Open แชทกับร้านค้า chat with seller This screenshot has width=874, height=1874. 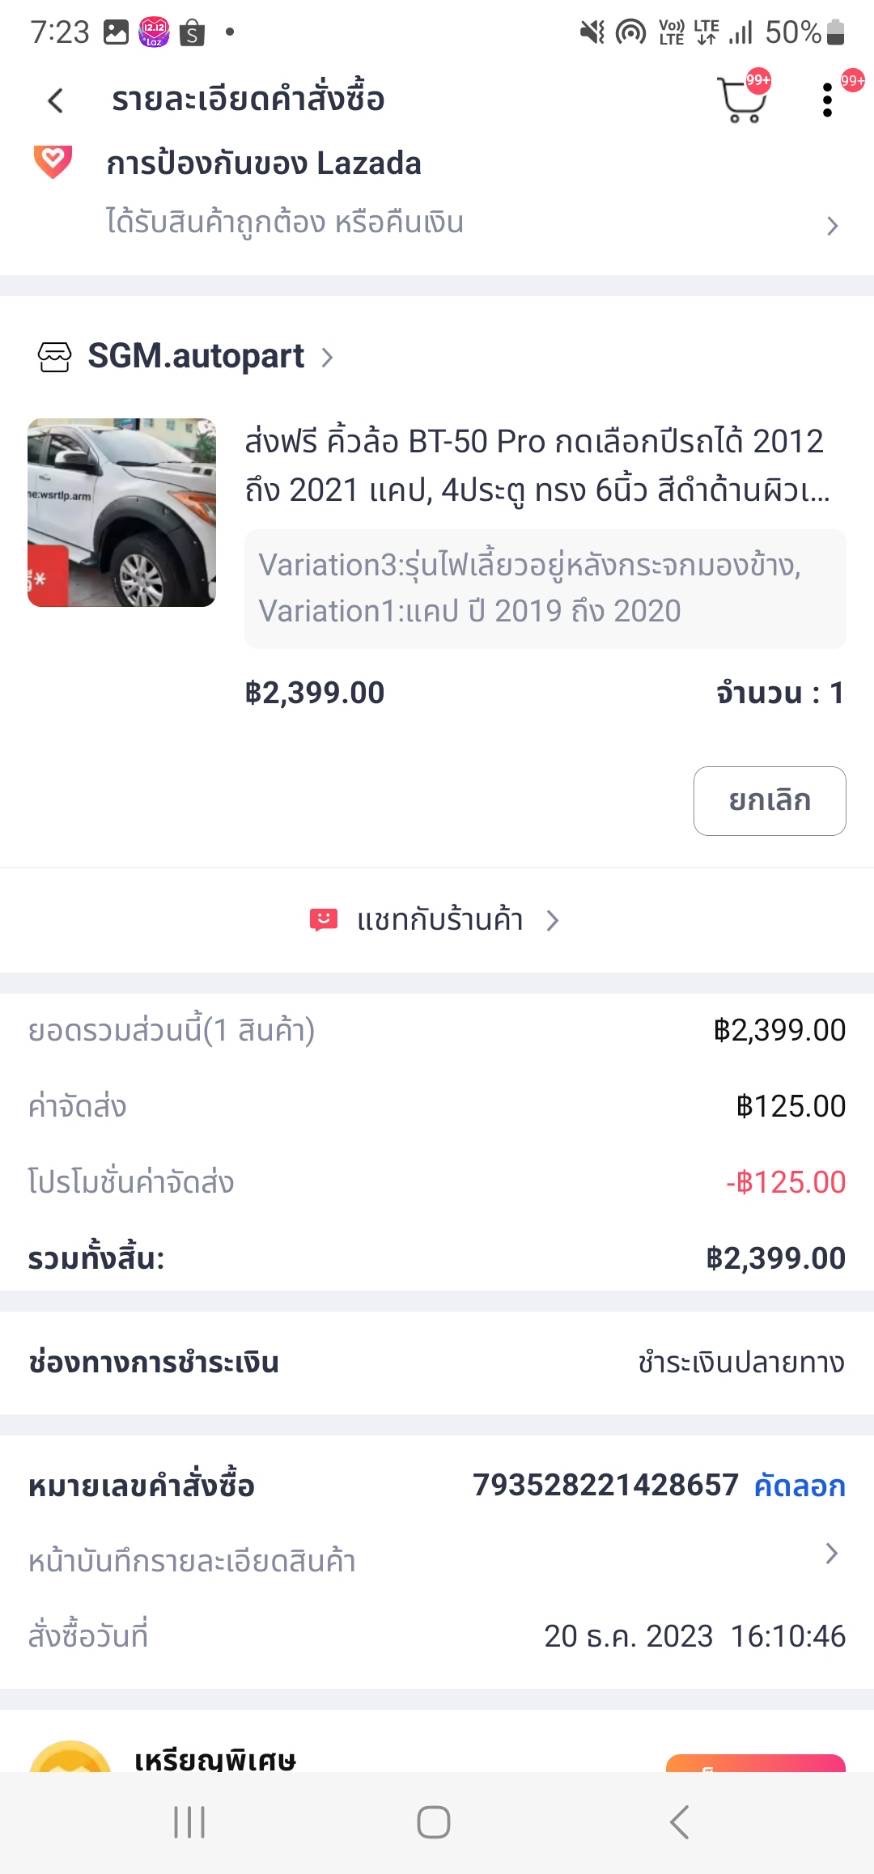tap(440, 920)
